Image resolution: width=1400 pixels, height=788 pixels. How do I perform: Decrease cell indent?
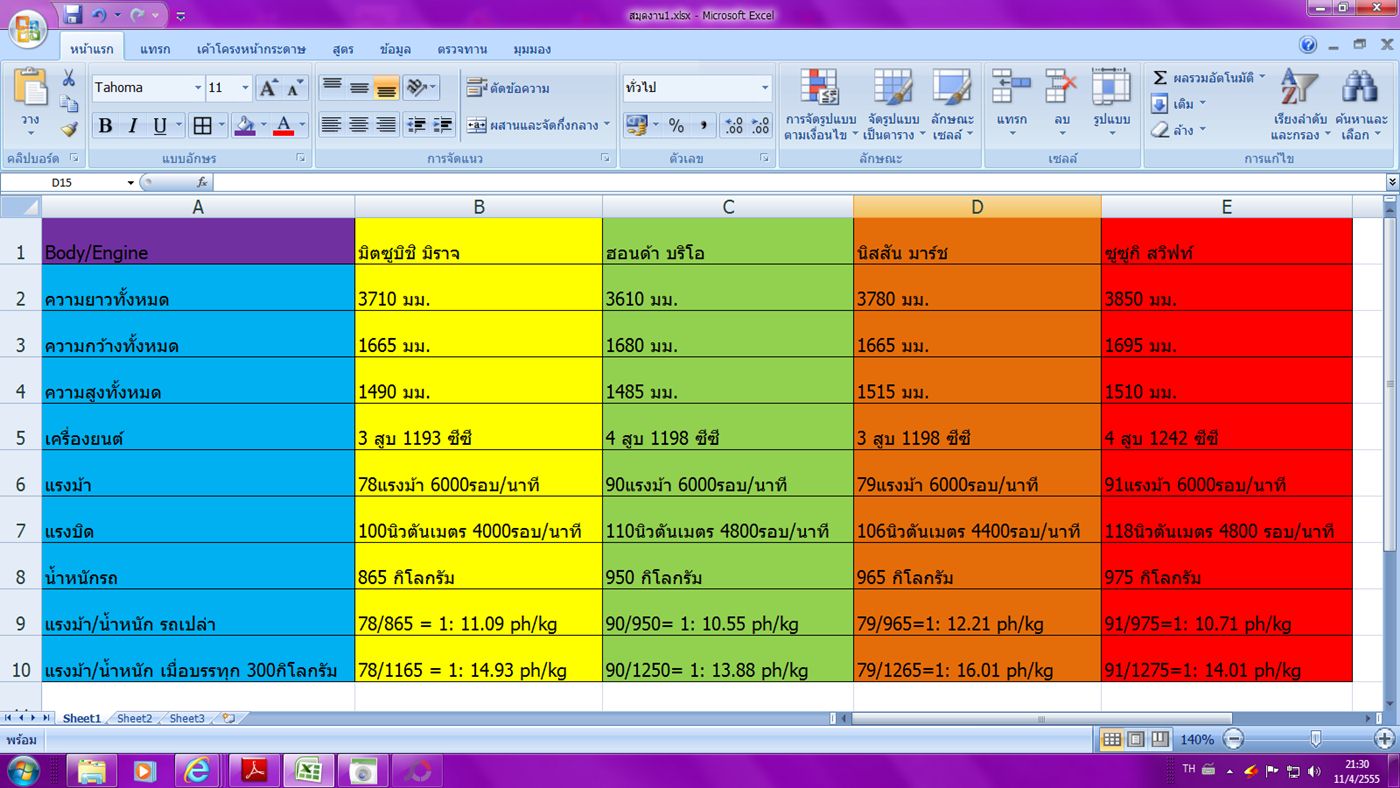[x=418, y=126]
